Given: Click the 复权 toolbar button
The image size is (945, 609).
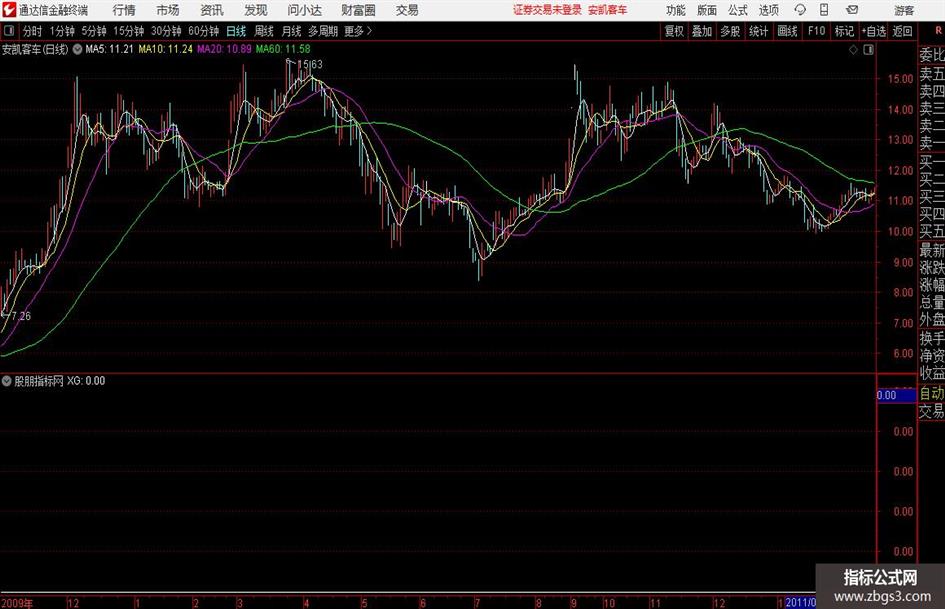Looking at the screenshot, I should pyautogui.click(x=674, y=31).
